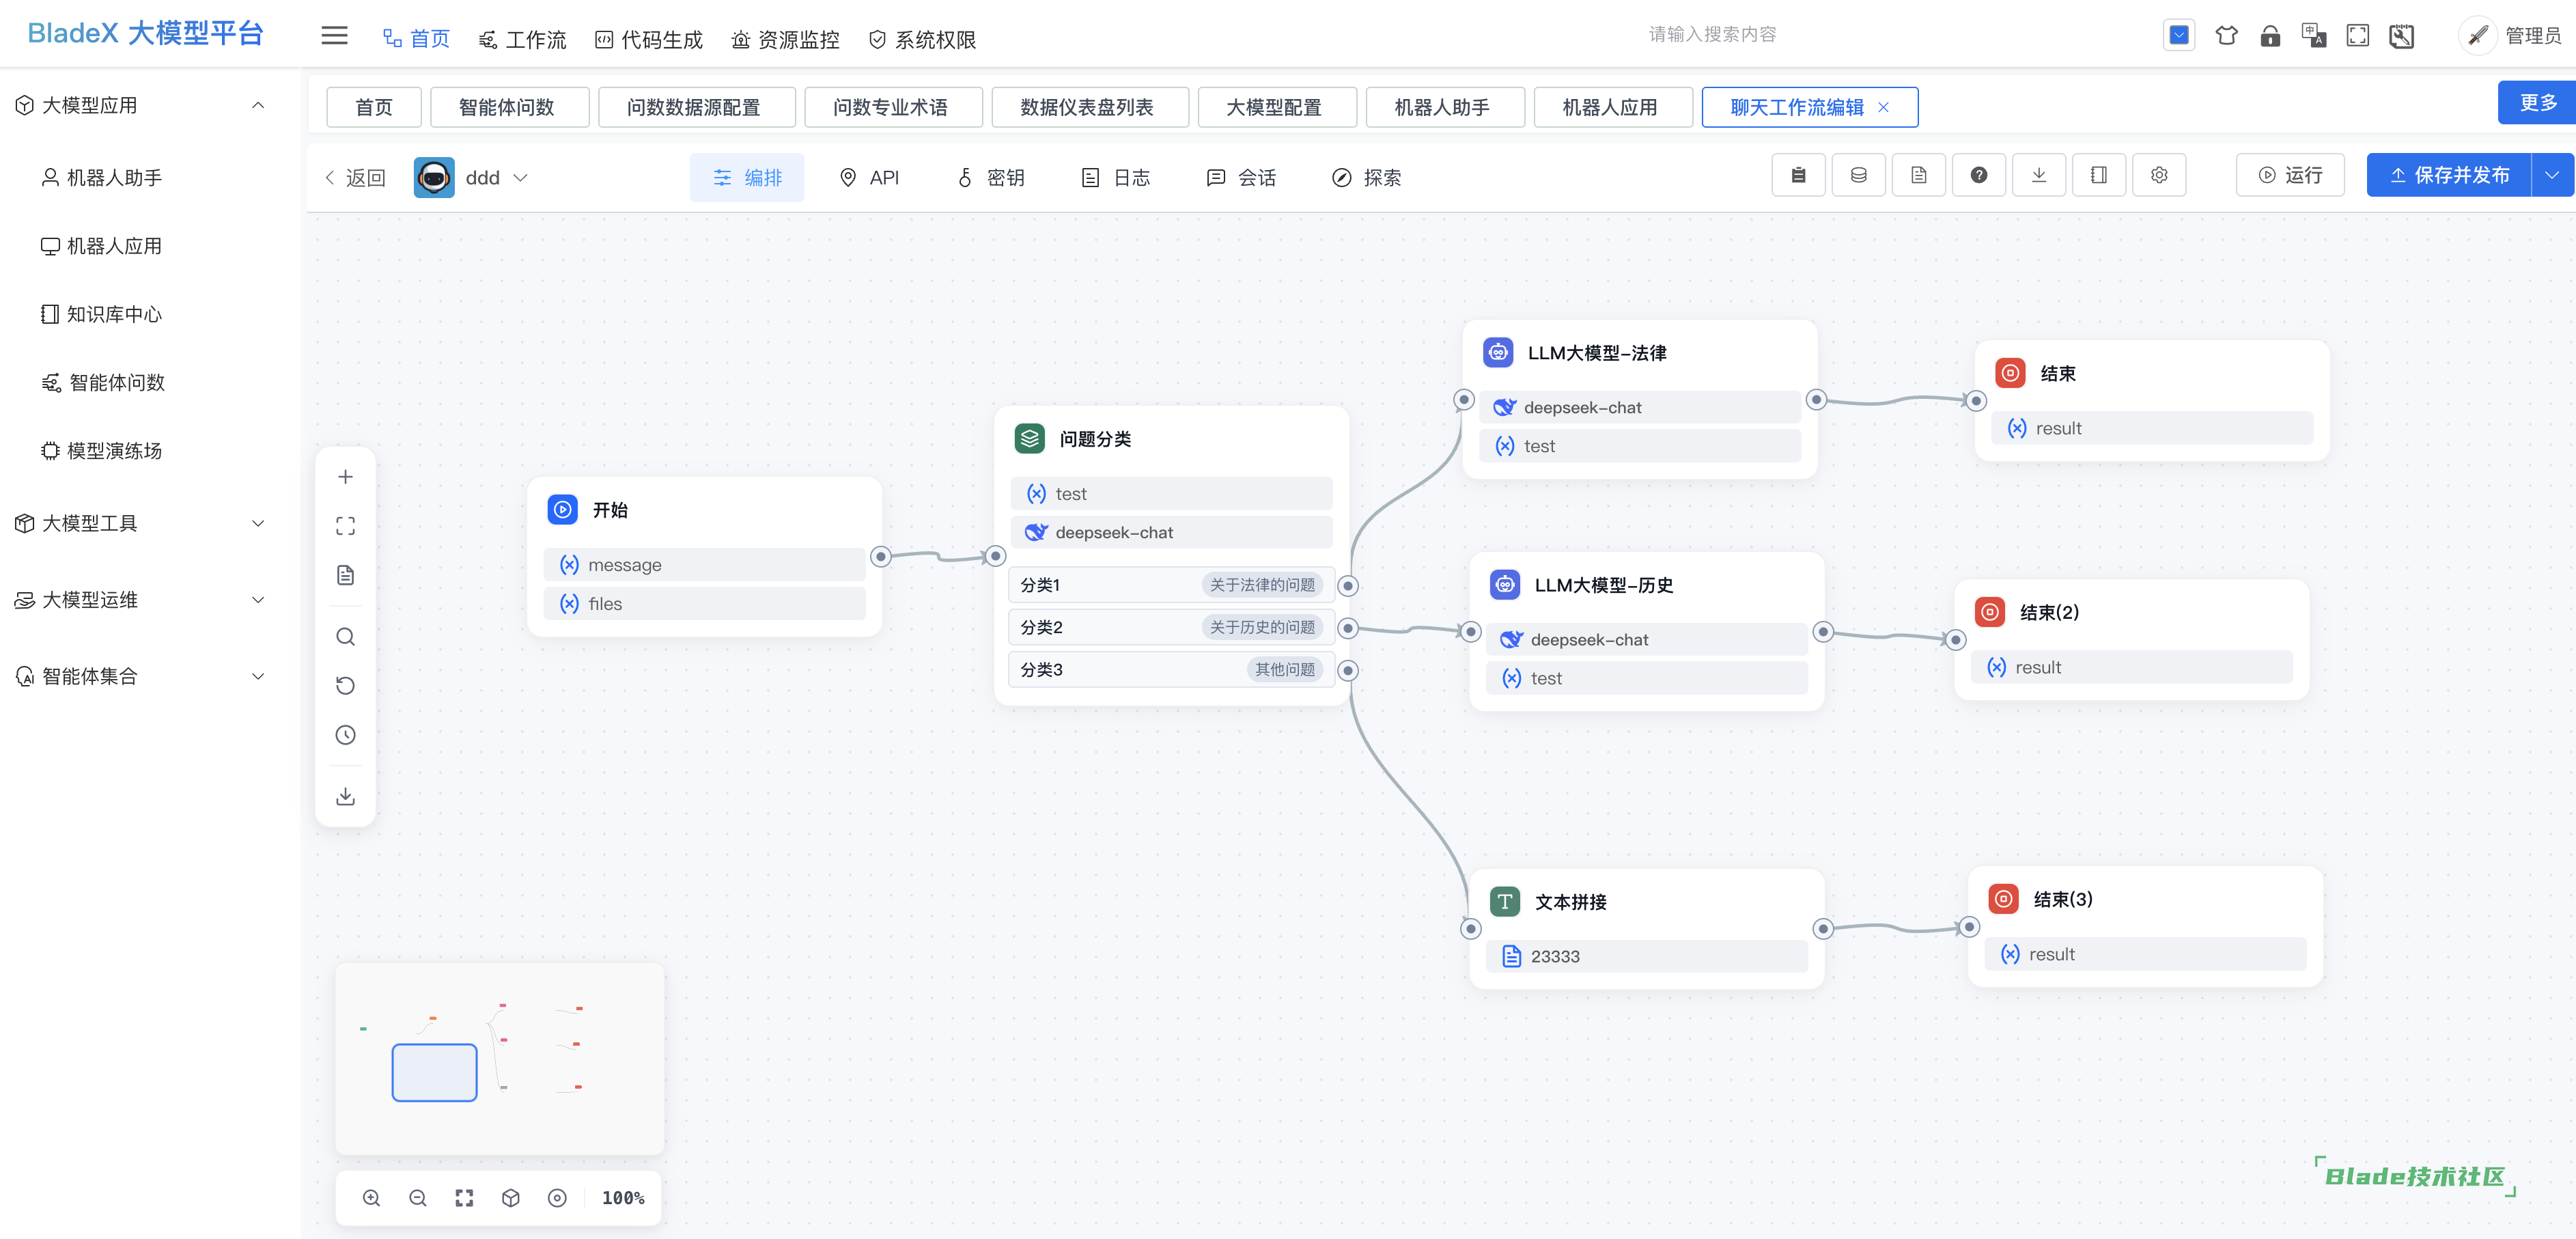
Task: Open the ddd app dropdown chevron
Action: [x=521, y=178]
